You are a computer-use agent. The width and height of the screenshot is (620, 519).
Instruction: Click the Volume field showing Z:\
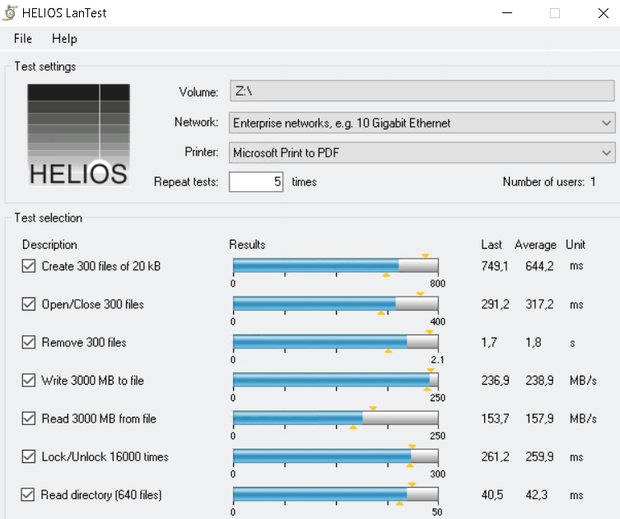422,91
